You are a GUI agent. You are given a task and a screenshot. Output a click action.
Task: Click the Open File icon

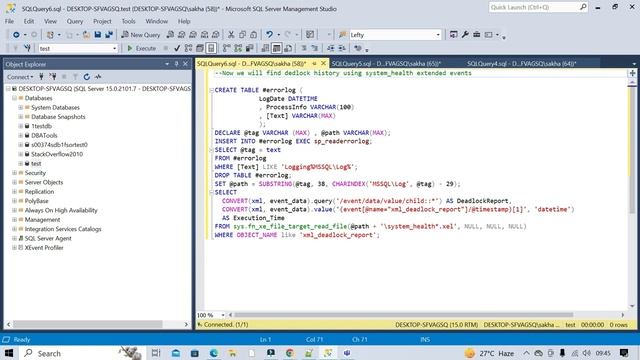[87, 35]
